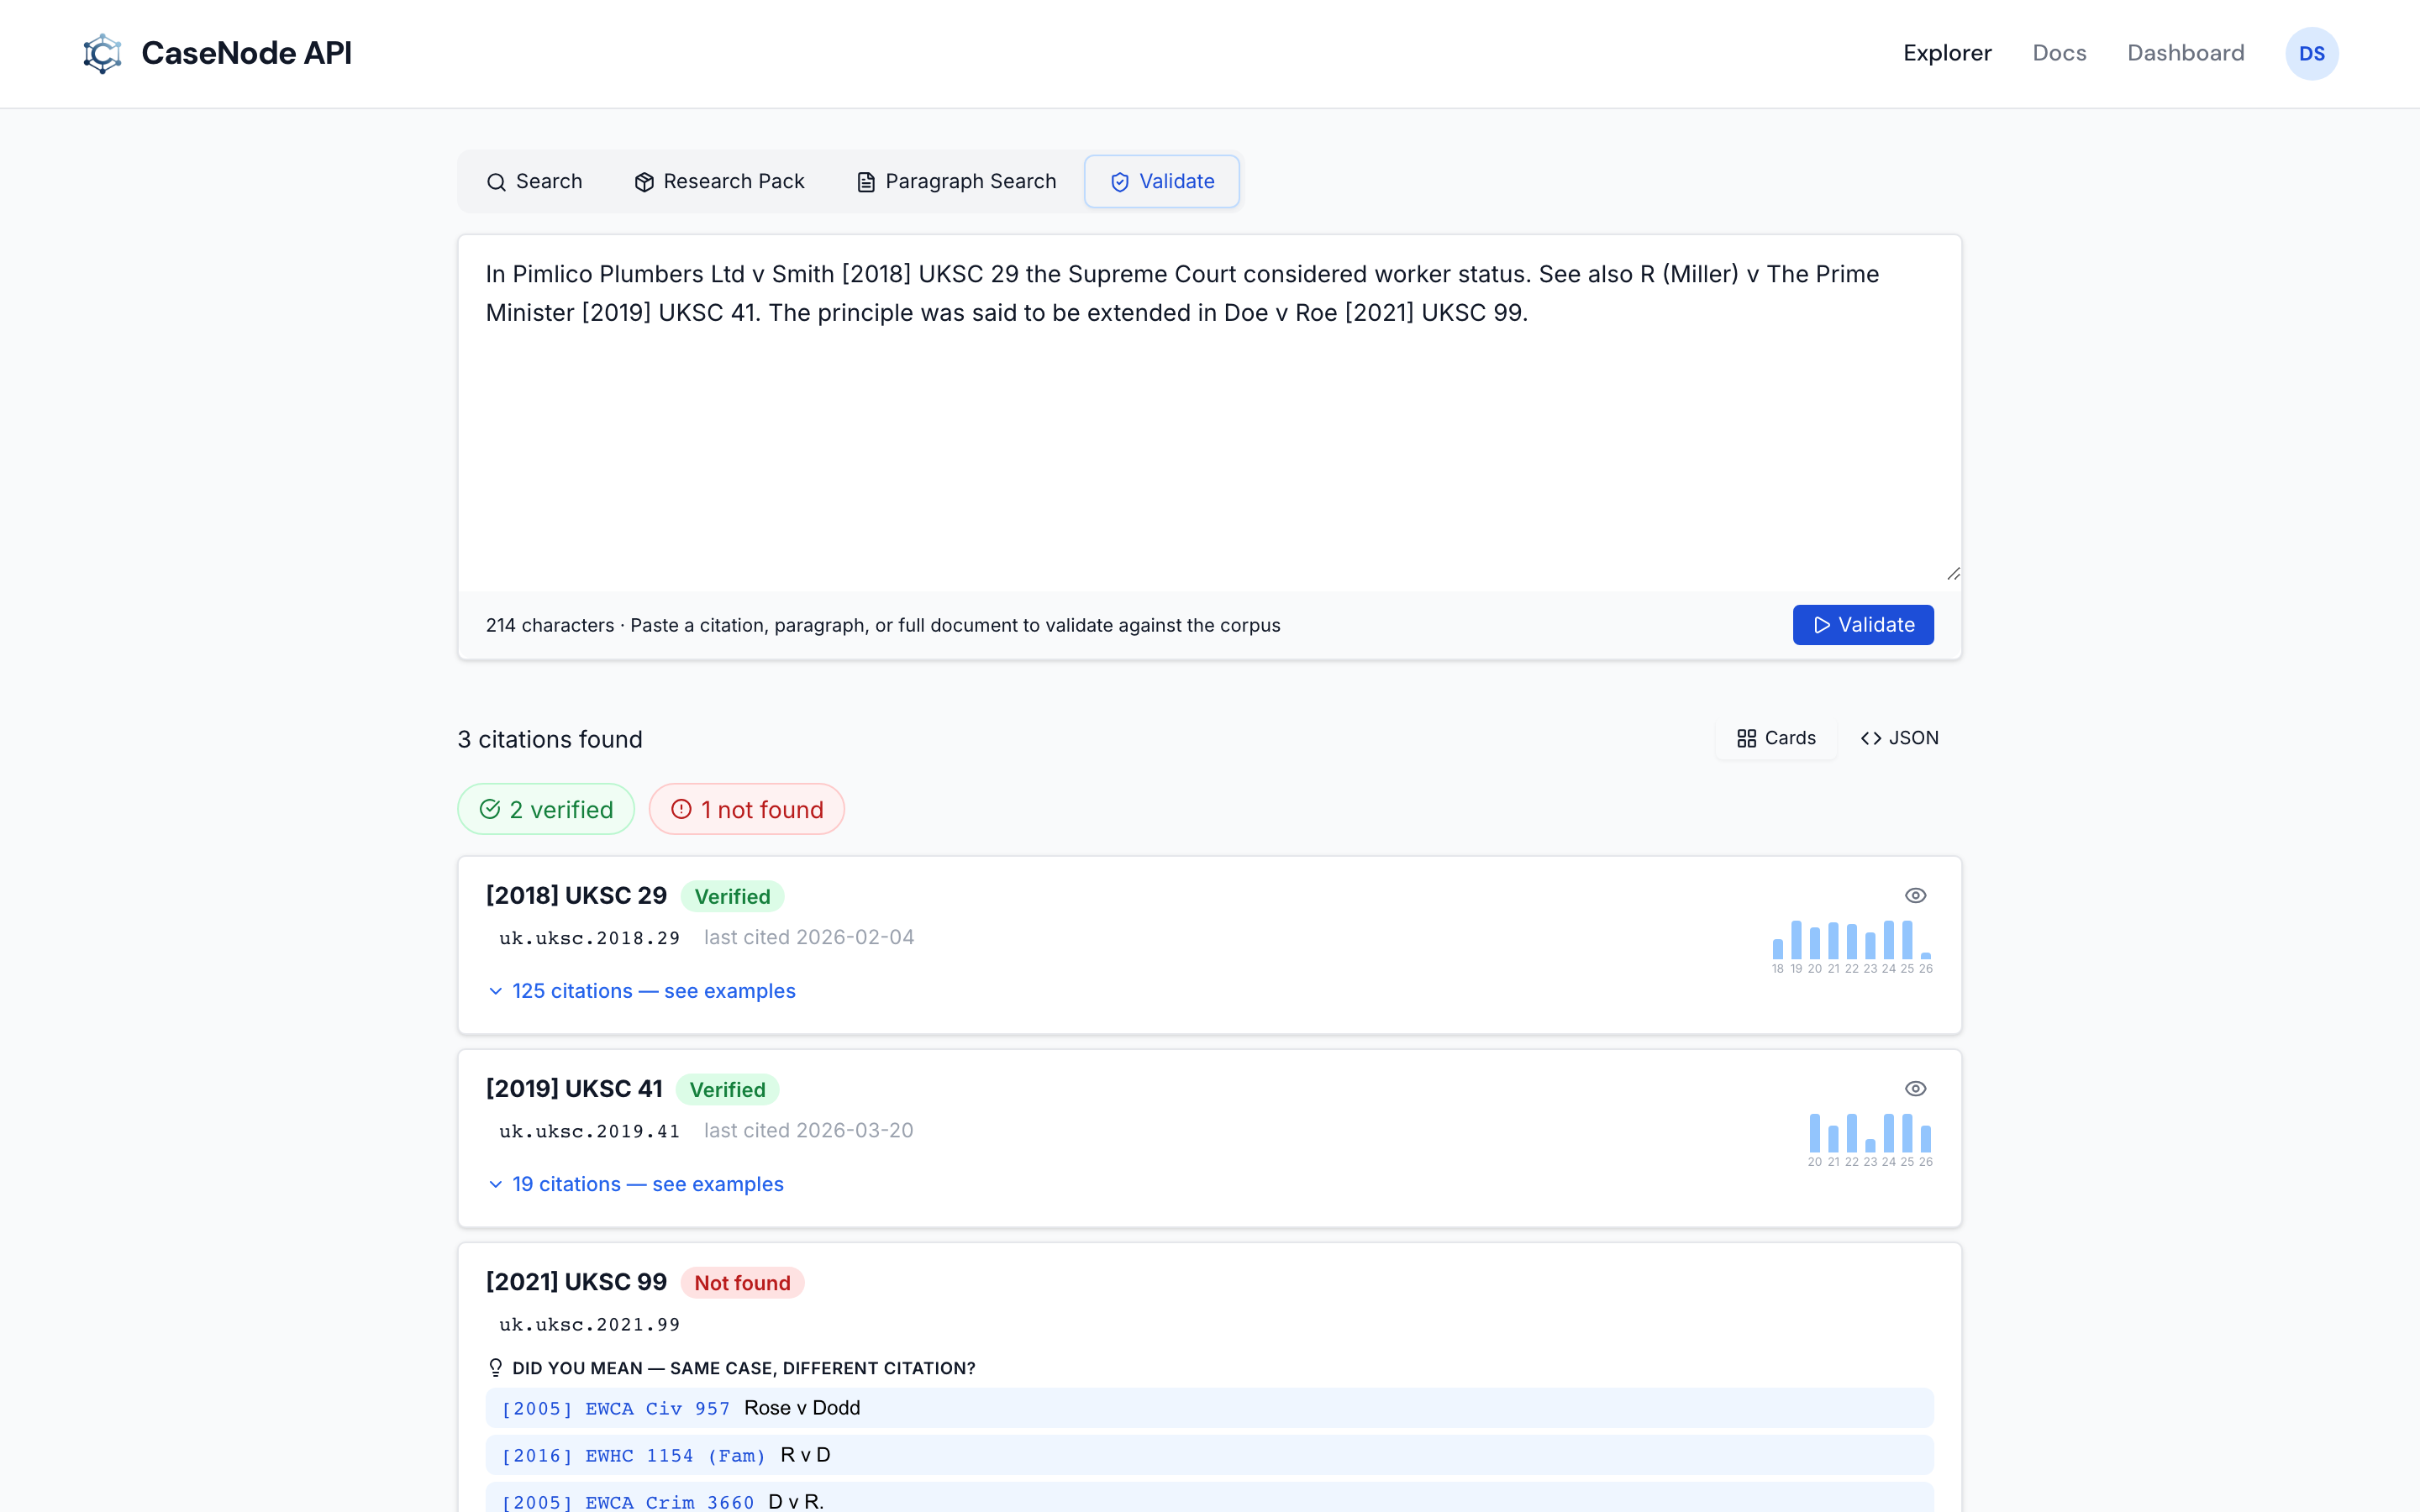Open suggestion [2016] EWHC 1154 (Fam) R v D

(1209, 1455)
